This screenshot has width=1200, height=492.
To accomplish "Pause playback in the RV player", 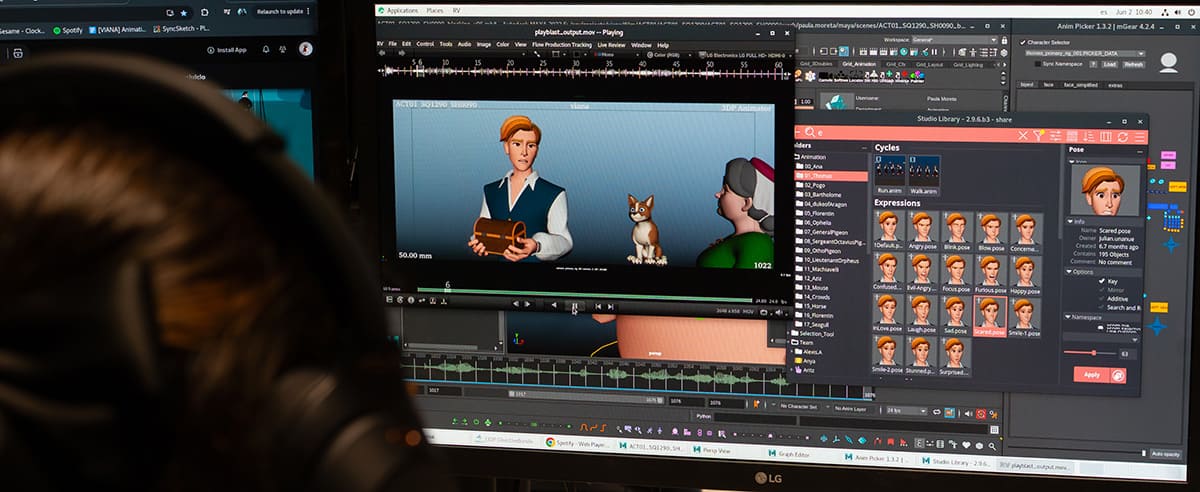I will (x=574, y=305).
